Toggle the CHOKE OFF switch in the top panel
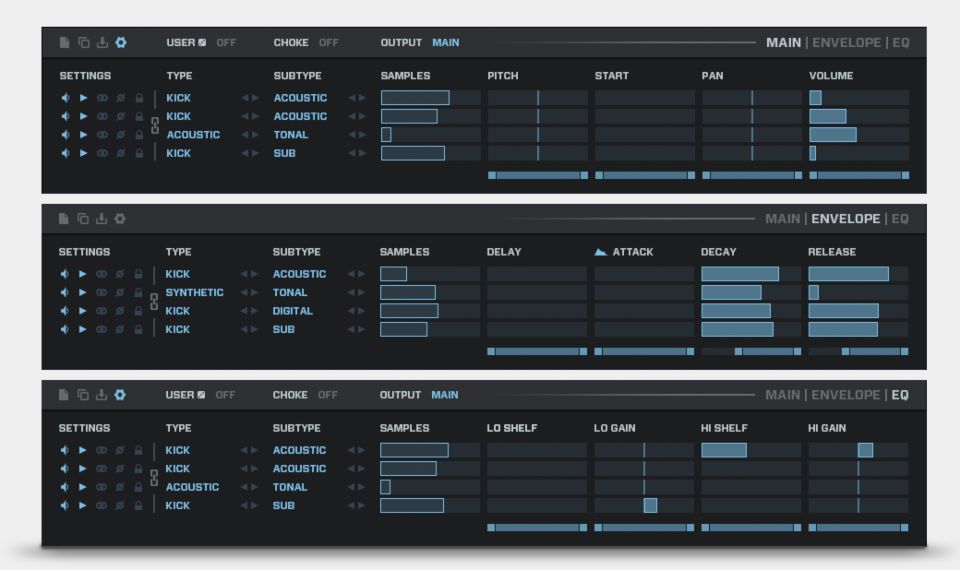 tap(328, 42)
